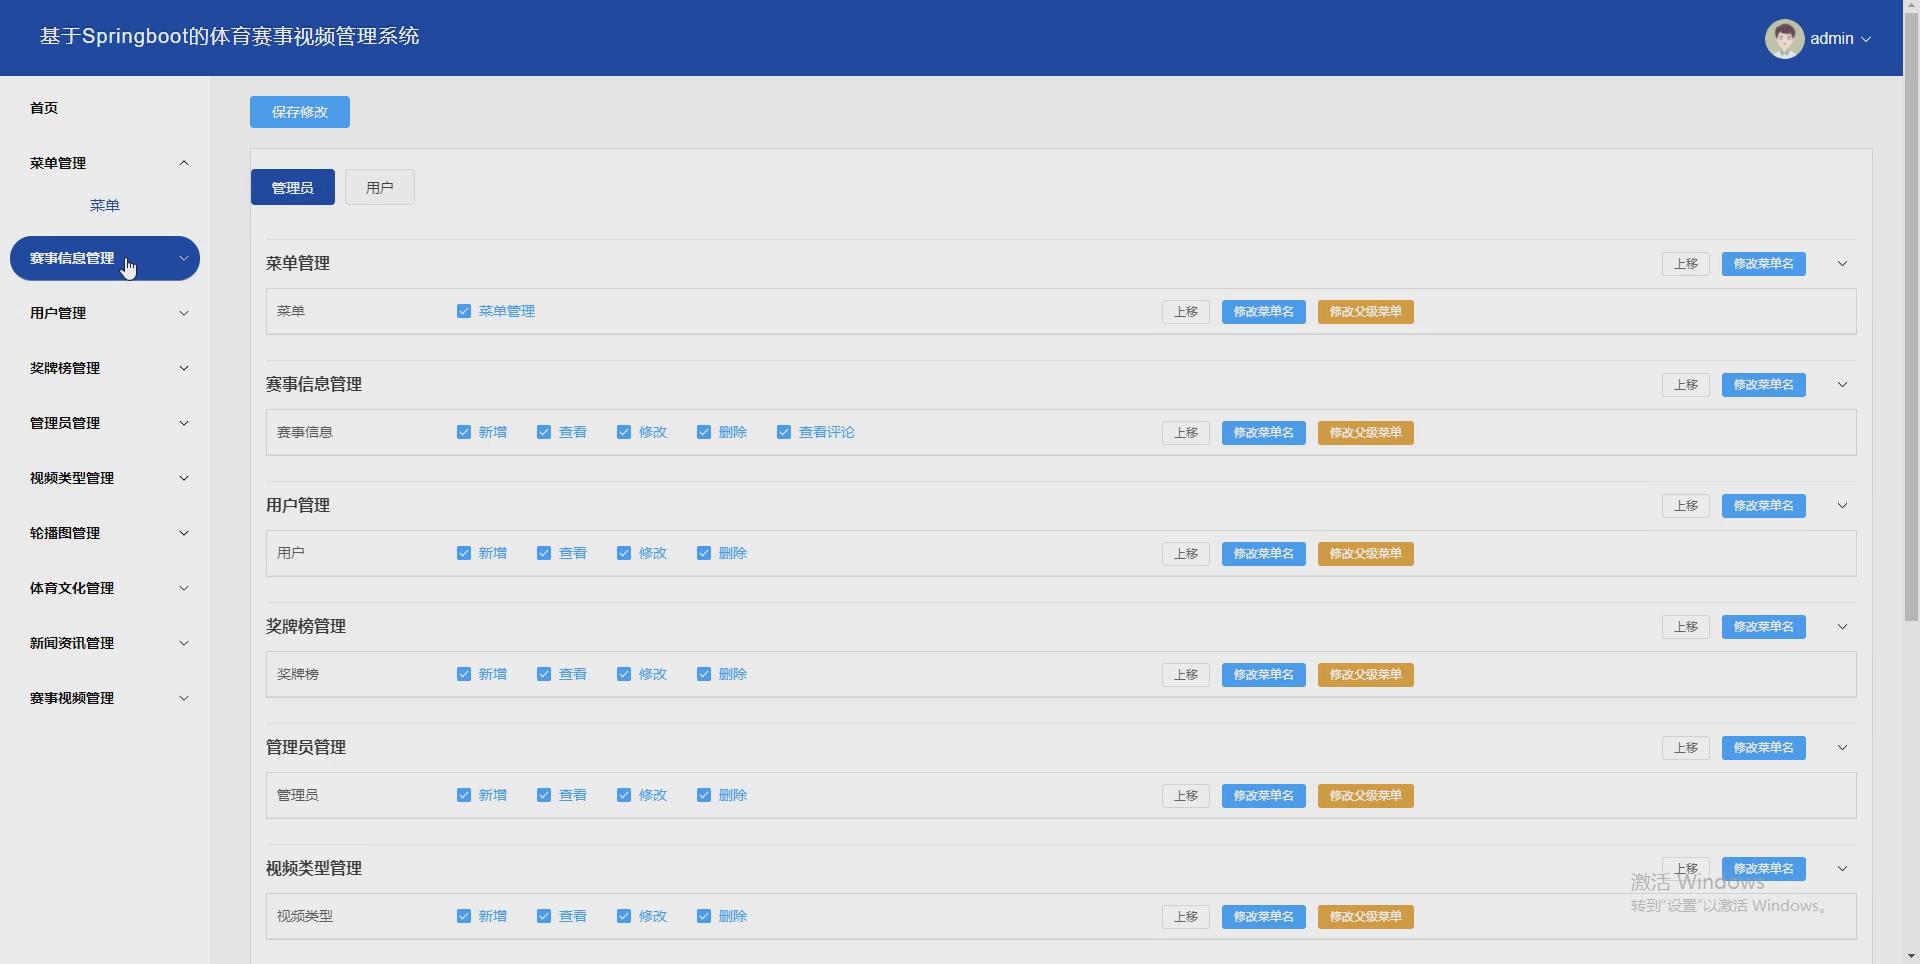Uncheck 菜单管理 checkbox in 菜单 row
This screenshot has height=964, width=1920.
point(464,311)
